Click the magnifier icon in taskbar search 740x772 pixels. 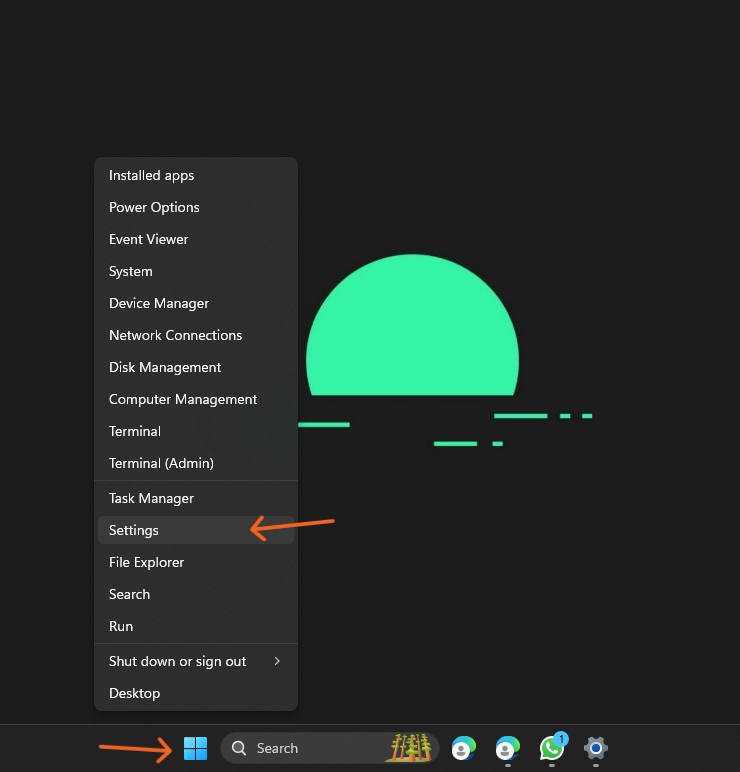click(x=239, y=748)
